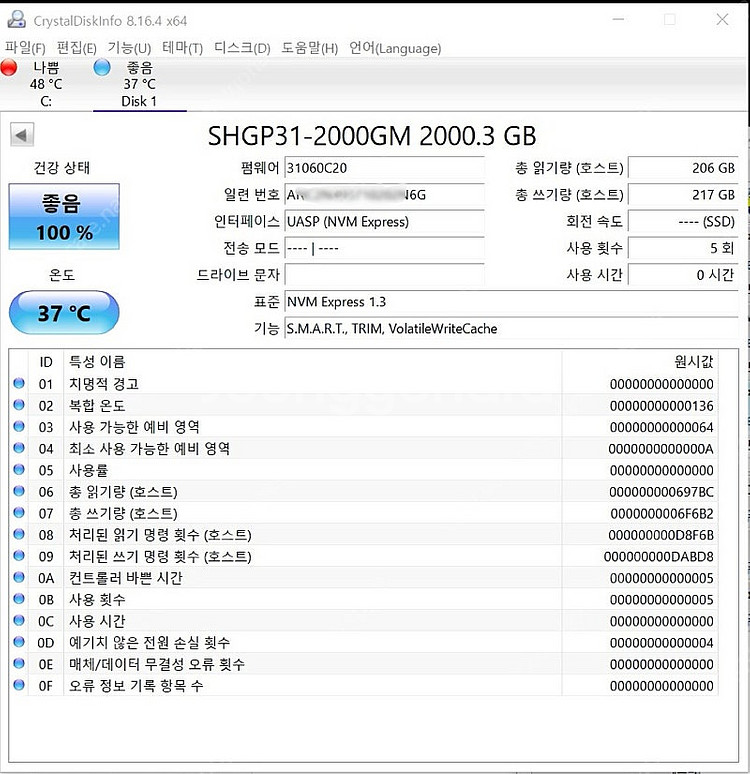Click the blue status dot of row 0F

(19, 685)
